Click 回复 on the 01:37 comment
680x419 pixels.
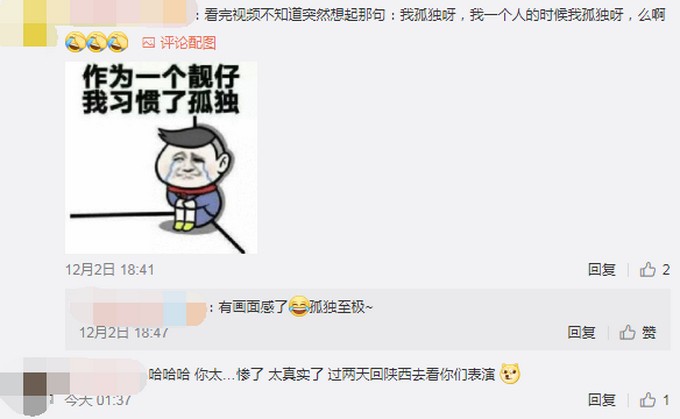602,399
